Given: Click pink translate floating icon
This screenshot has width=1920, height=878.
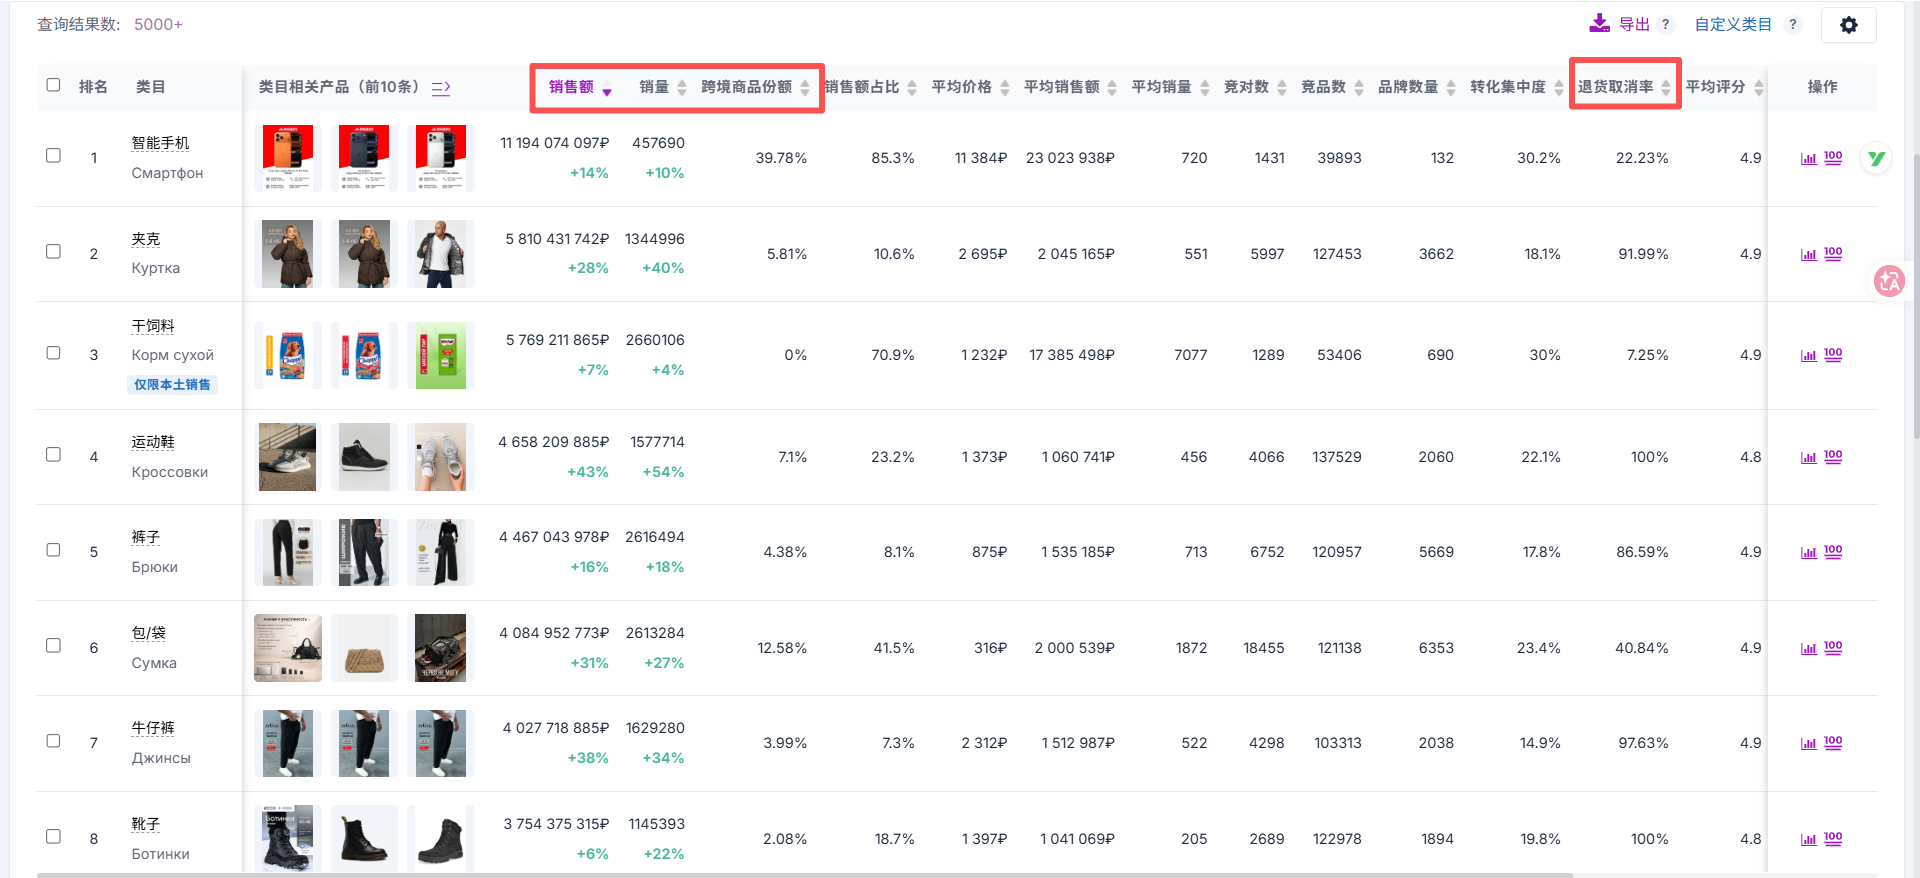Looking at the screenshot, I should coord(1888,281).
